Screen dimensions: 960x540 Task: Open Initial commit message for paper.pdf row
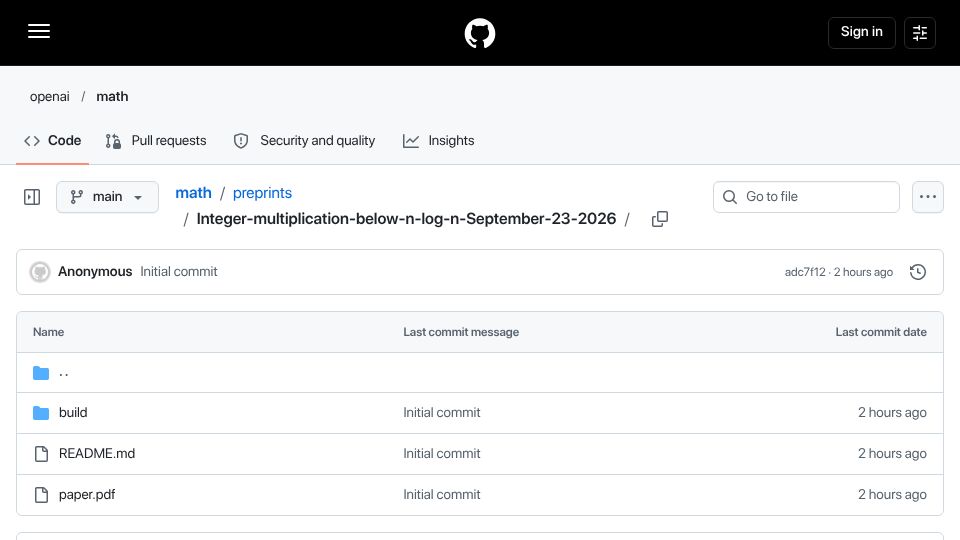click(441, 495)
